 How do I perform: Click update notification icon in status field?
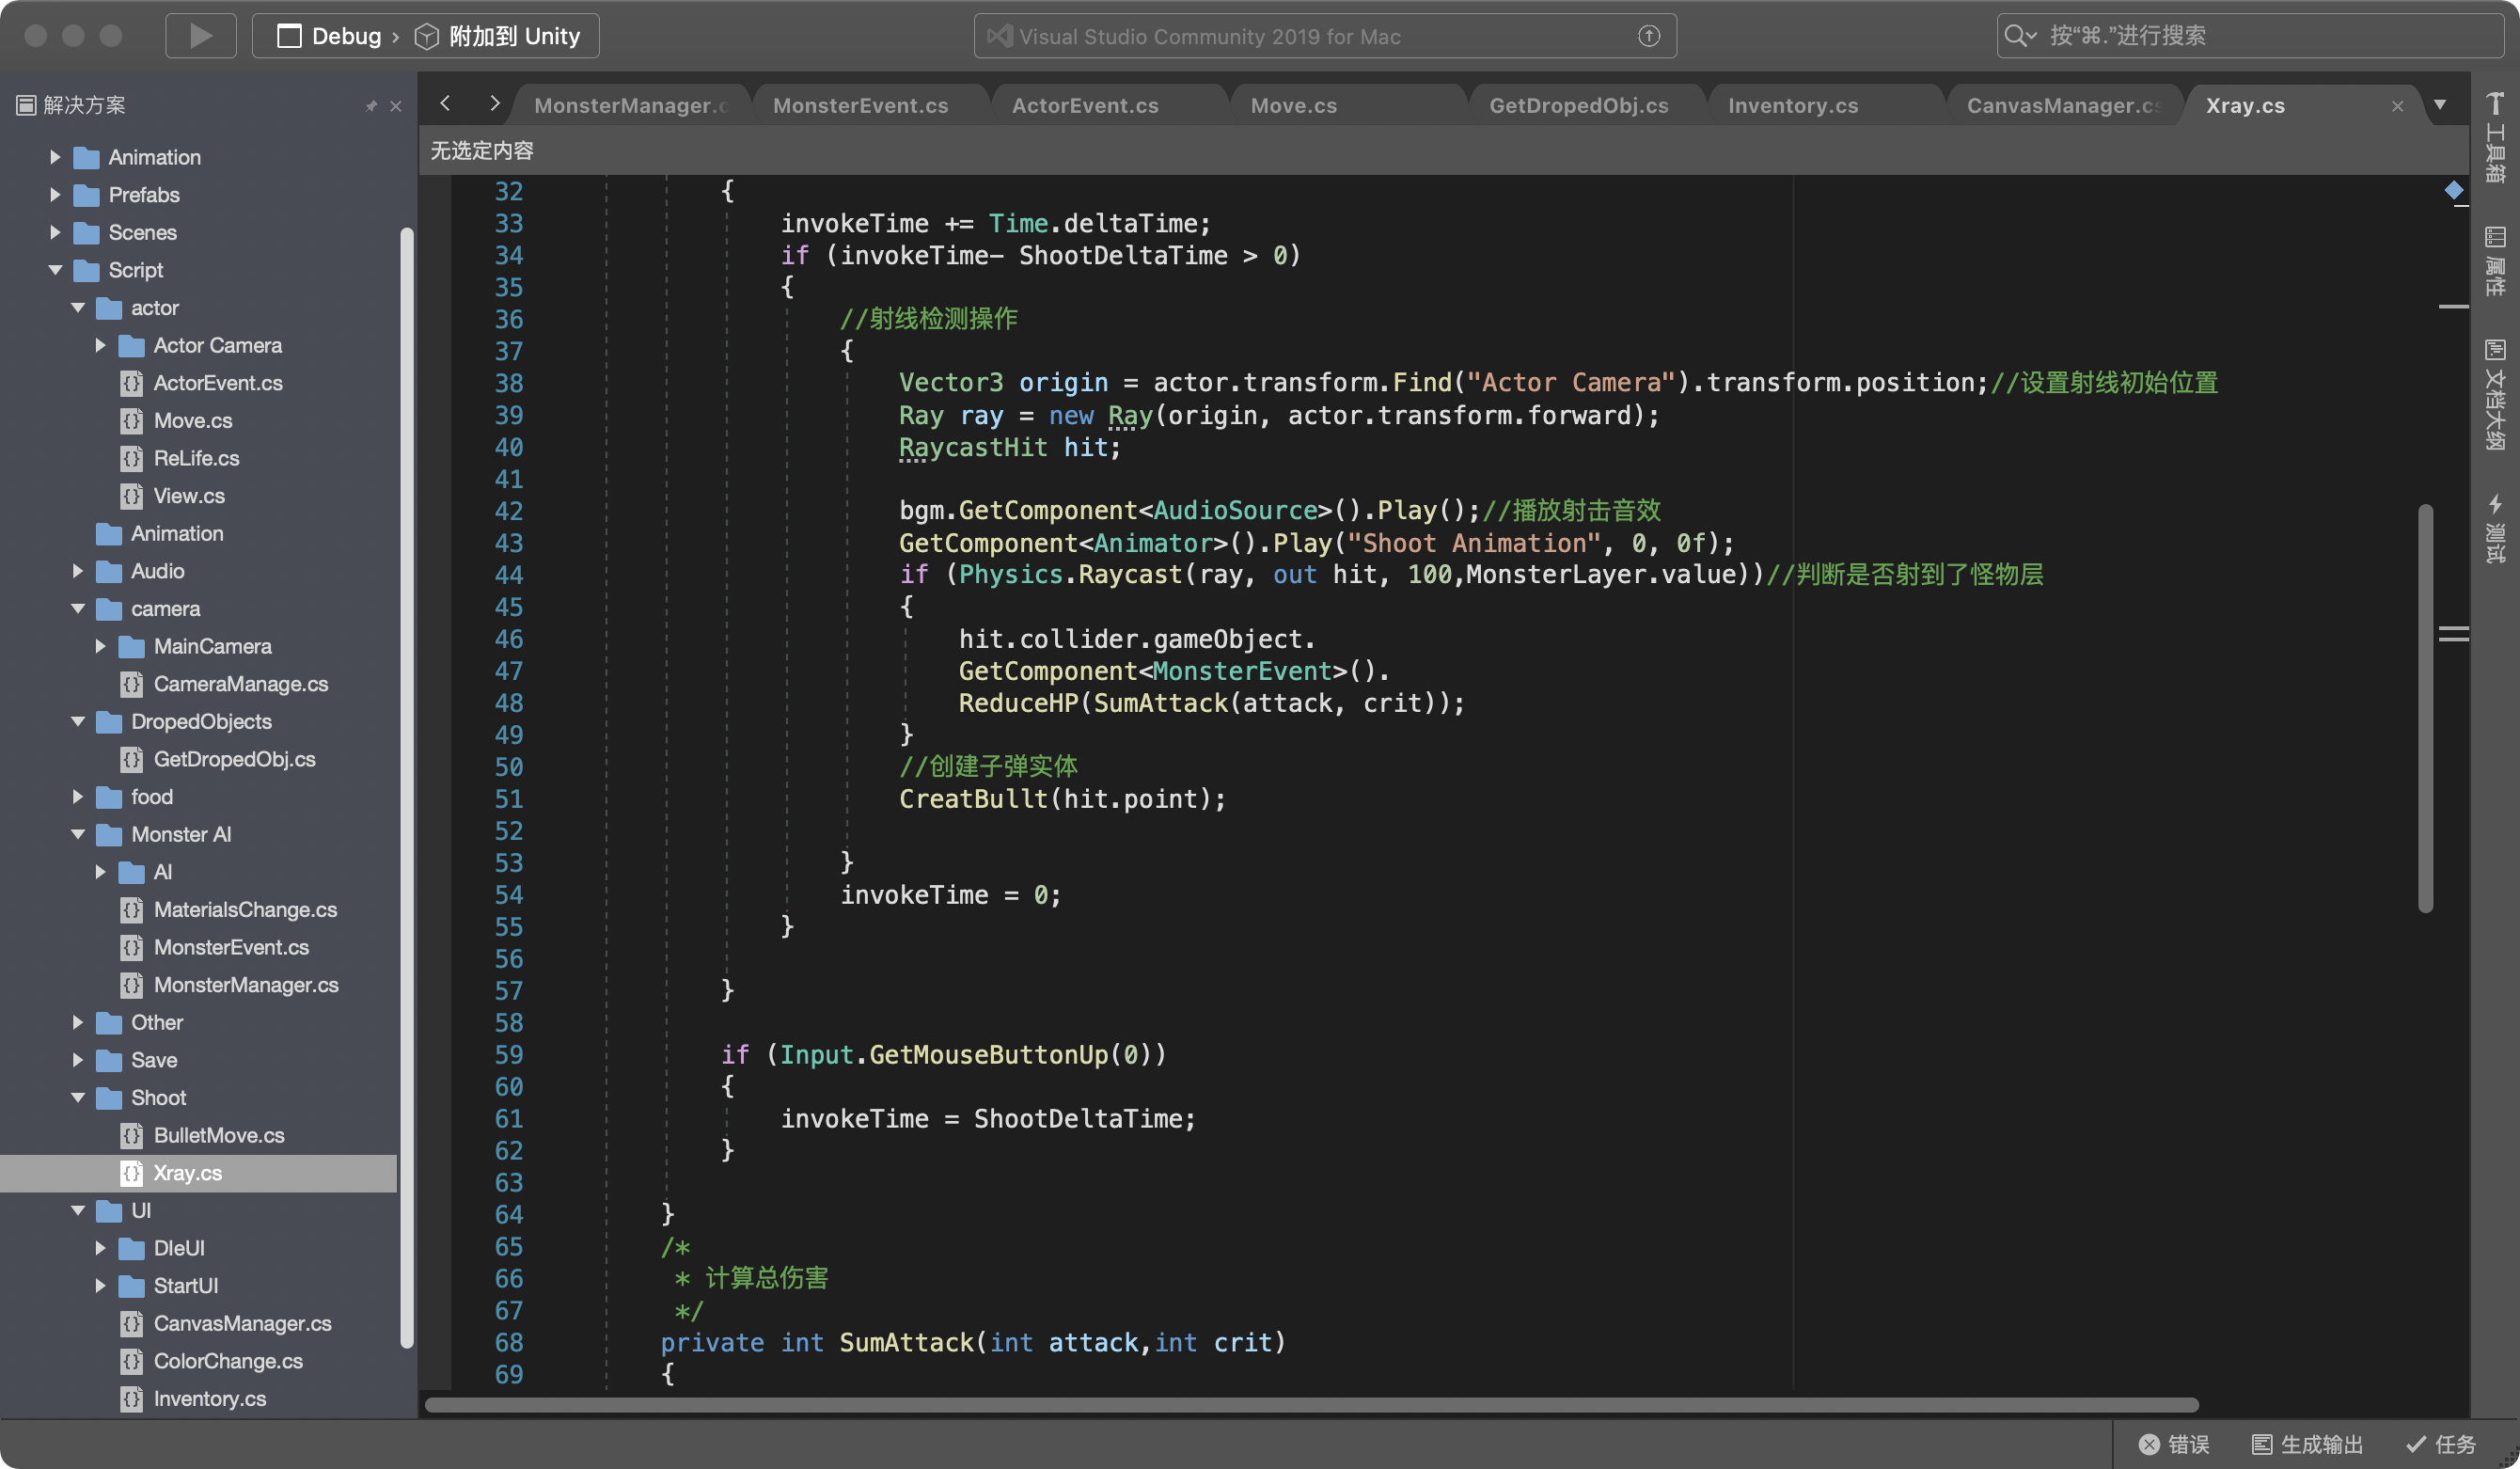click(x=1649, y=36)
